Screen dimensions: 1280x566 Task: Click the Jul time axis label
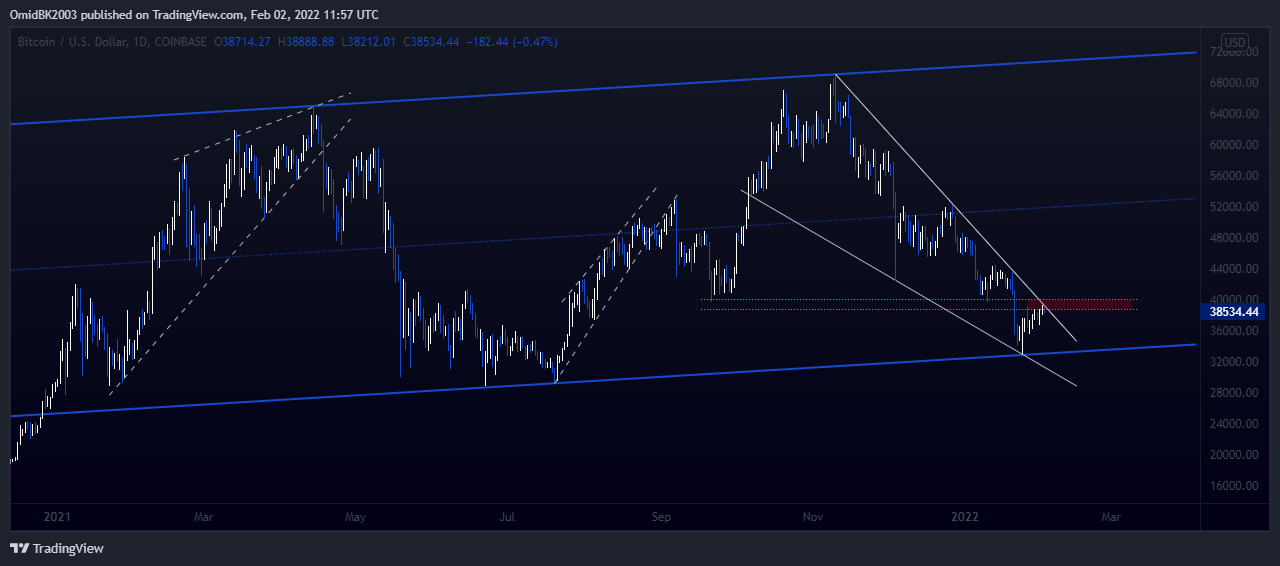tap(507, 517)
